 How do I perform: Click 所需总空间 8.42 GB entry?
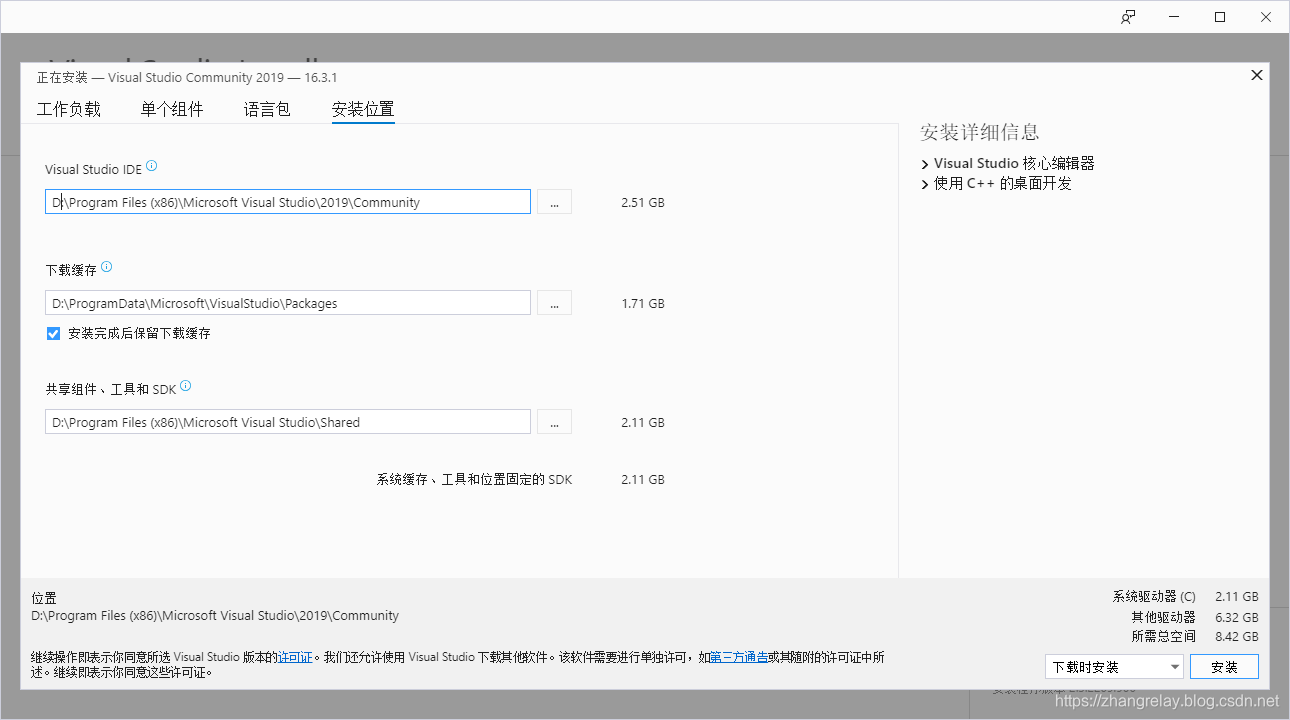tap(1195, 636)
